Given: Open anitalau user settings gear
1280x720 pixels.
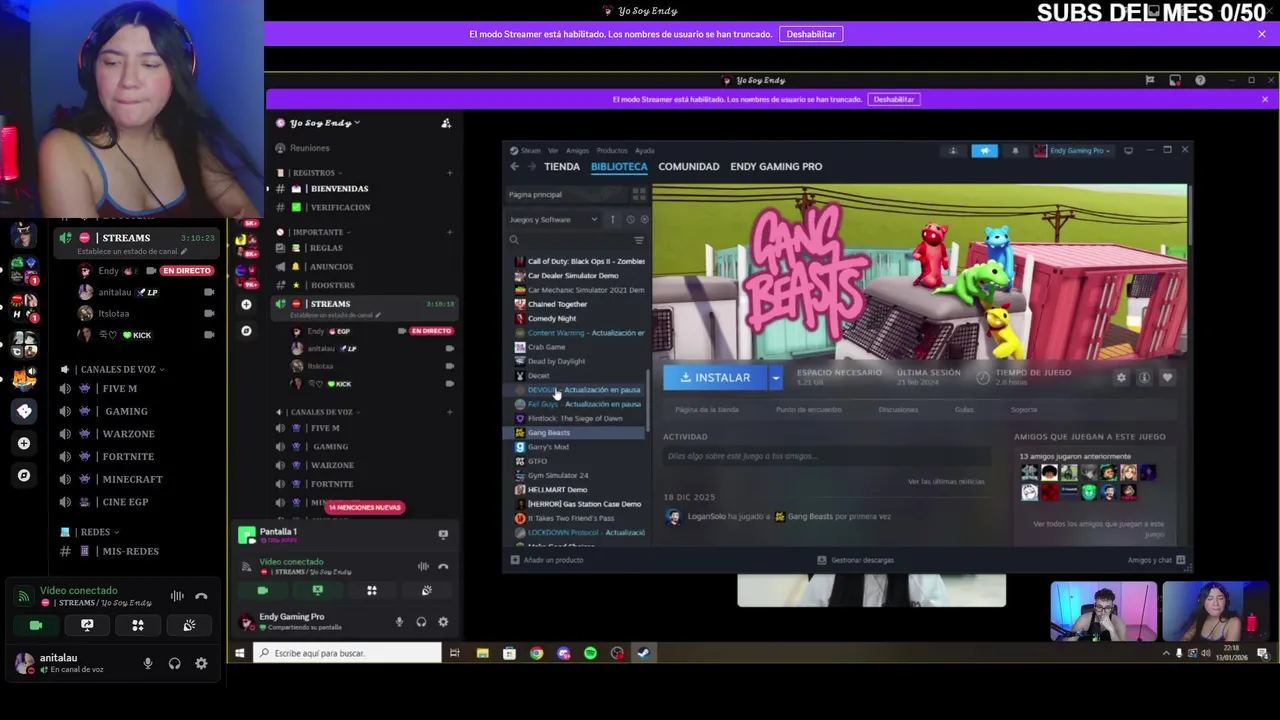Looking at the screenshot, I should (x=201, y=664).
